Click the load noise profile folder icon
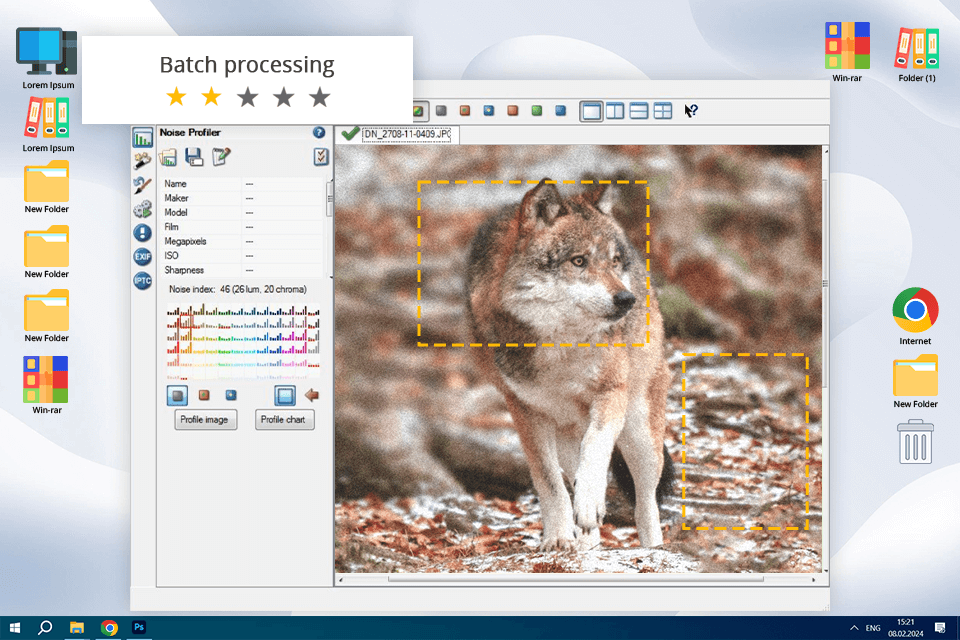This screenshot has height=640, width=960. (x=168, y=157)
